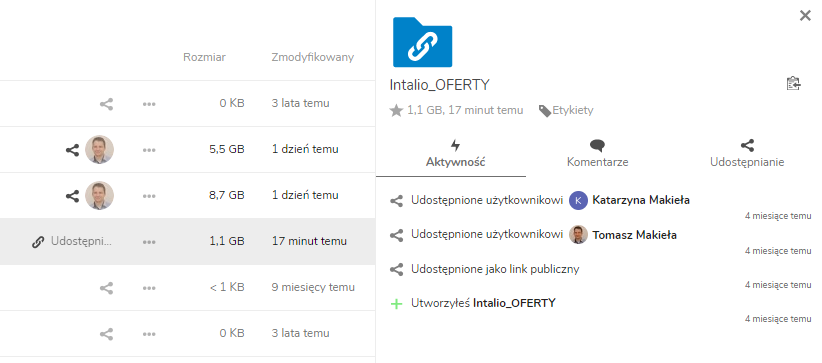This screenshot has height=363, width=822.
Task: Click the large shared folder link thumbnail
Action: click(423, 42)
